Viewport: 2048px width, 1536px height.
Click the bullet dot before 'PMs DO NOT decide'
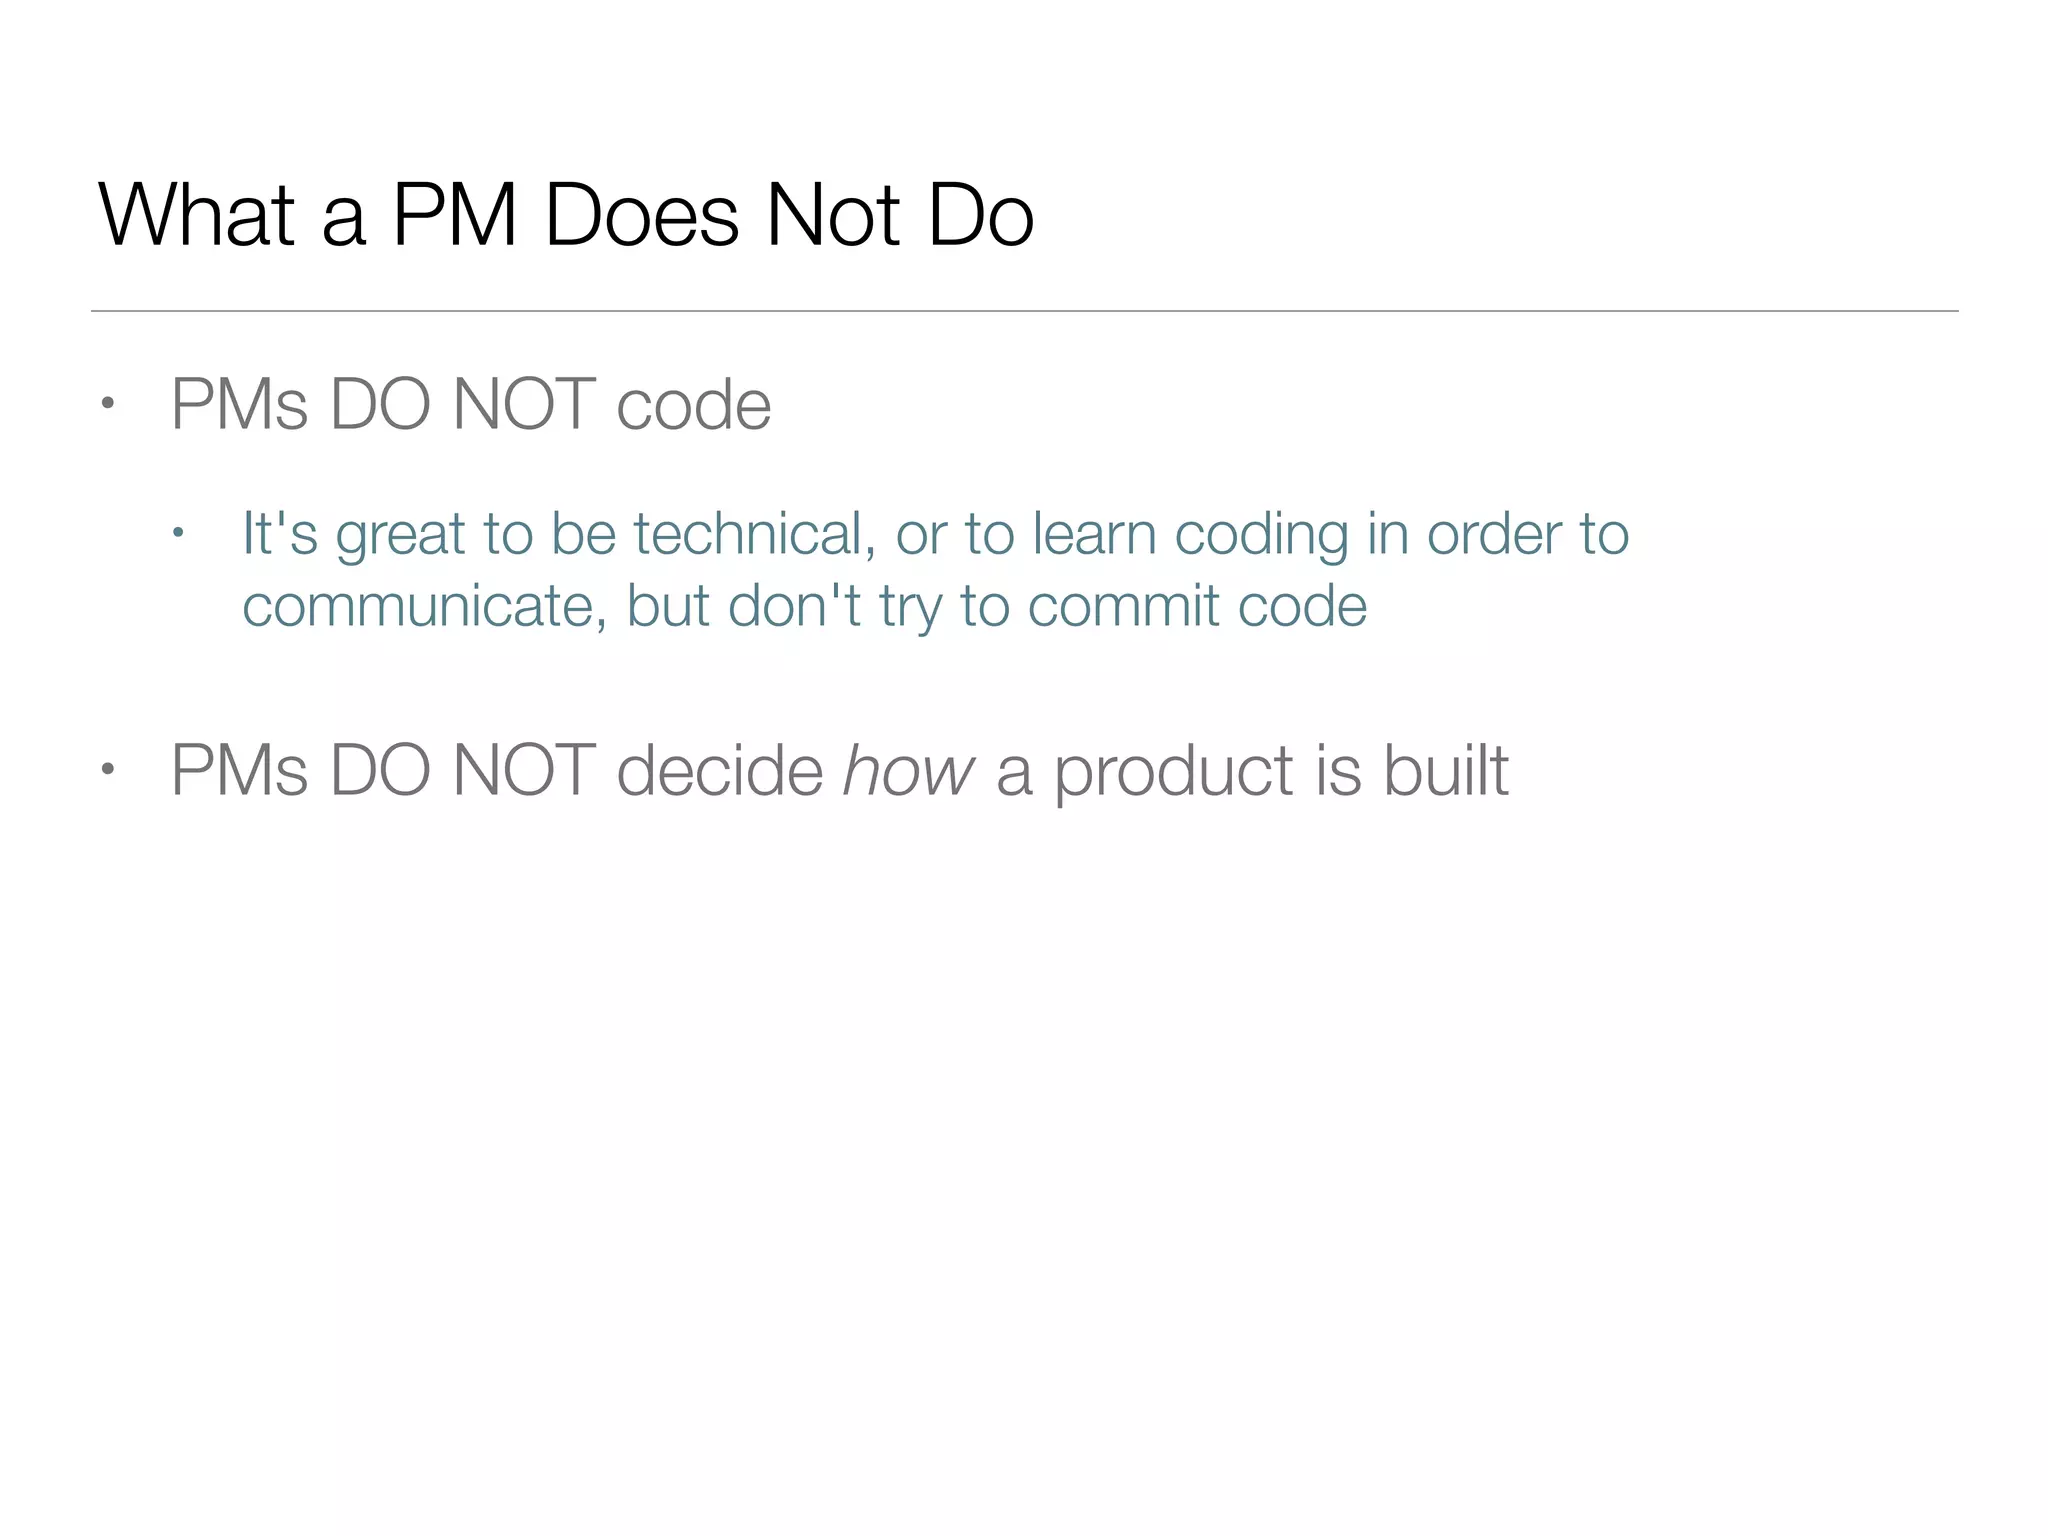tap(108, 769)
